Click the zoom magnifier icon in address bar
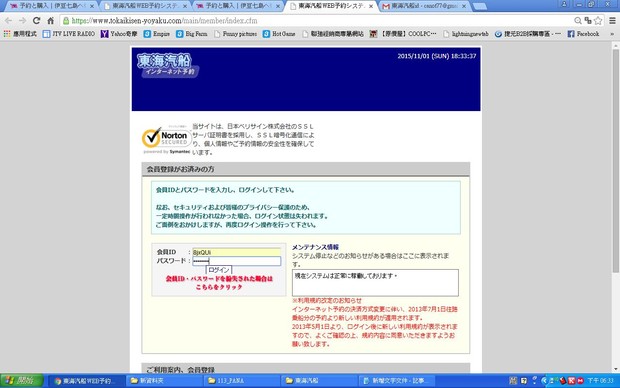Viewport: 620px width, 388px height. (578, 21)
